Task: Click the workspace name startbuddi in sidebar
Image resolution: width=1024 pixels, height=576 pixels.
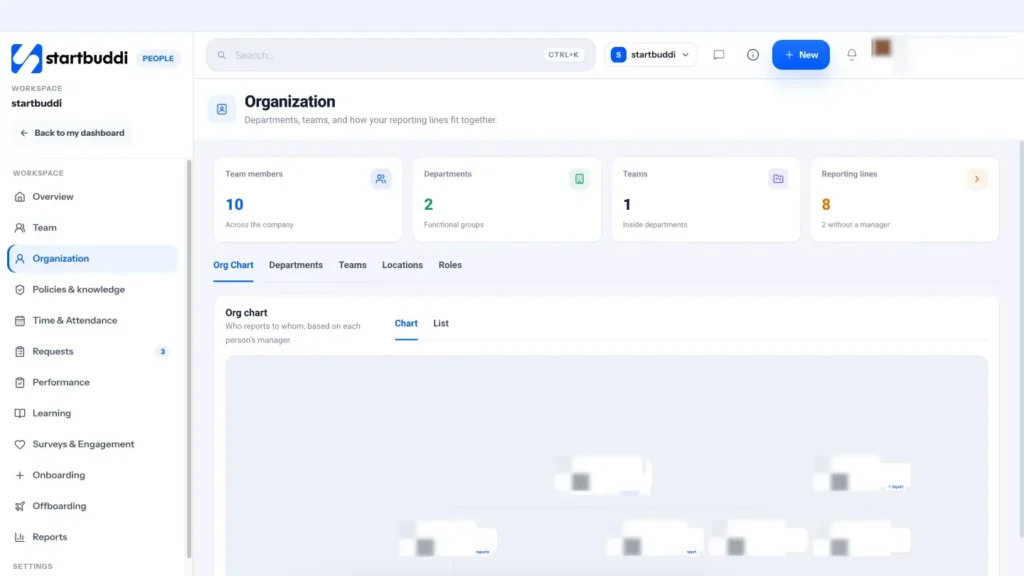Action: 37,103
